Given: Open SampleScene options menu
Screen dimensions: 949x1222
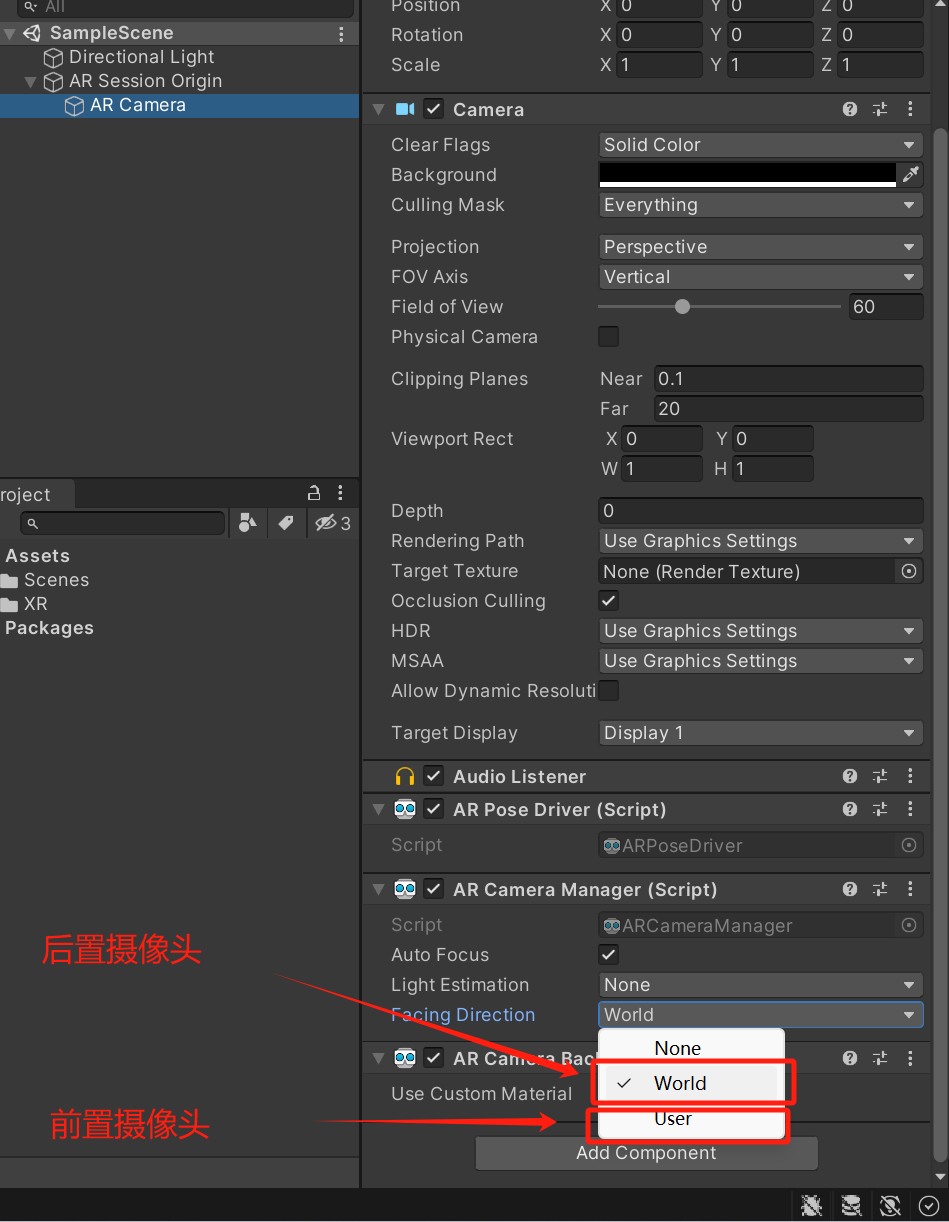Looking at the screenshot, I should tap(341, 34).
